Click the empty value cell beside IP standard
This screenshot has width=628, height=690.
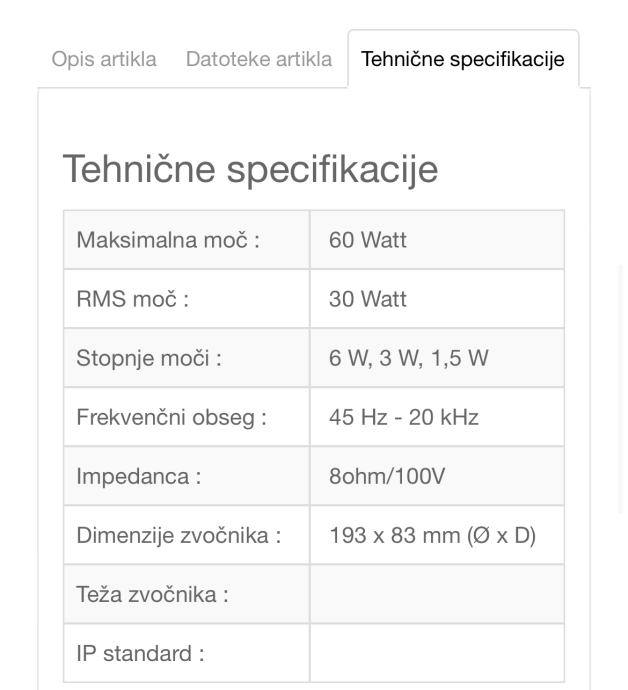point(437,653)
